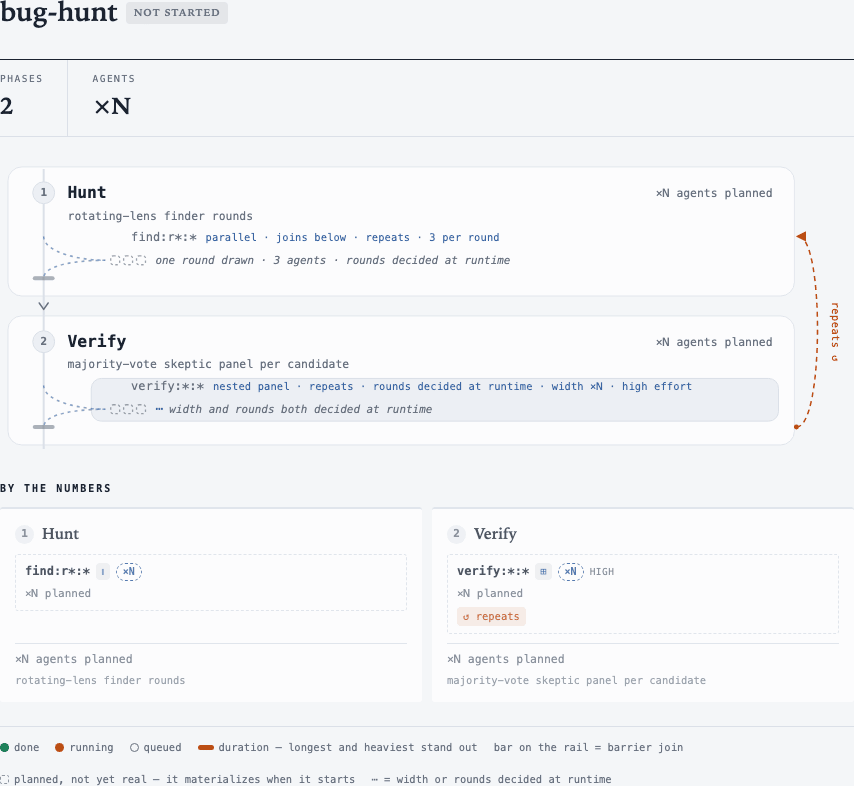The width and height of the screenshot is (854, 786).
Task: Select the verify:*:* nested panel row
Action: [435, 399]
